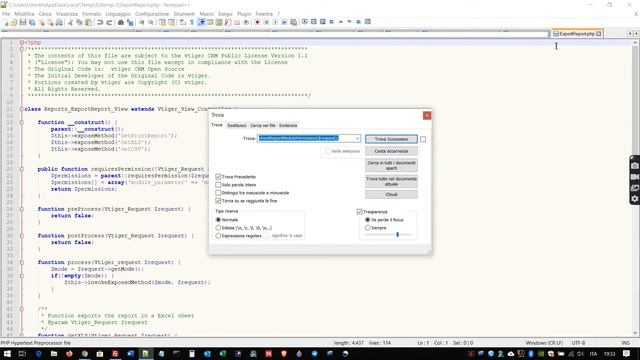Open Edge browser from taskbar
The height and width of the screenshot is (360, 640).
click(x=39, y=354)
